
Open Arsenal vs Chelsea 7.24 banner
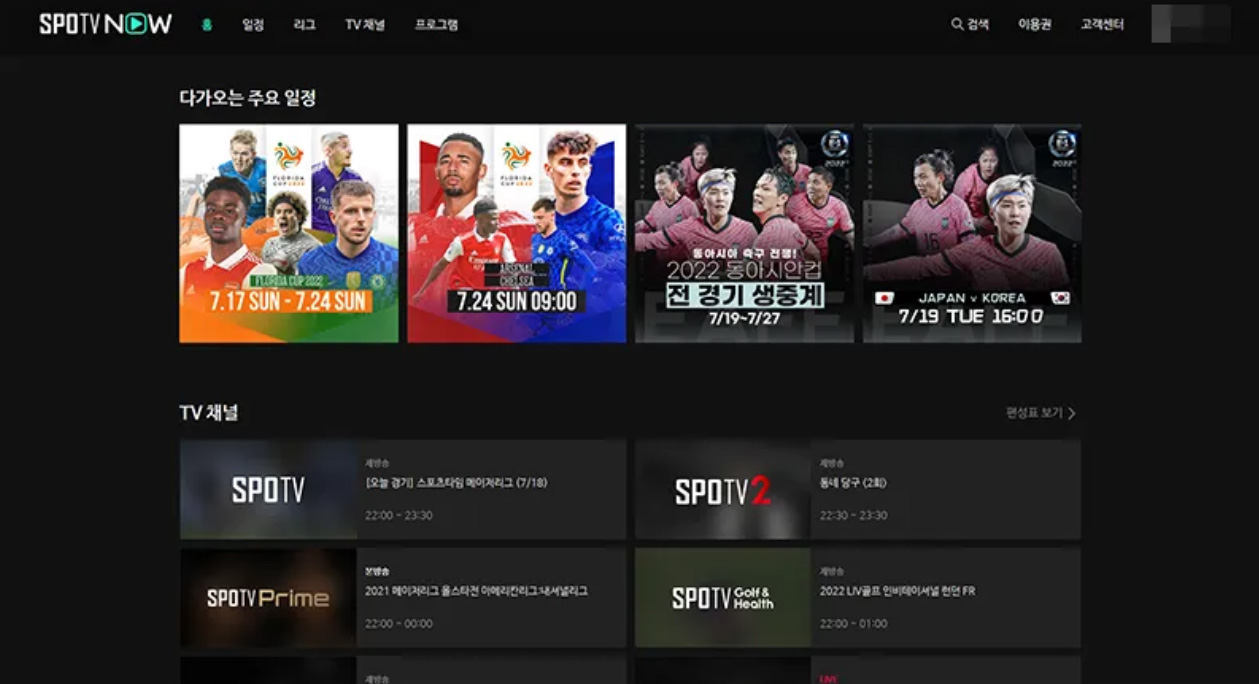click(517, 233)
